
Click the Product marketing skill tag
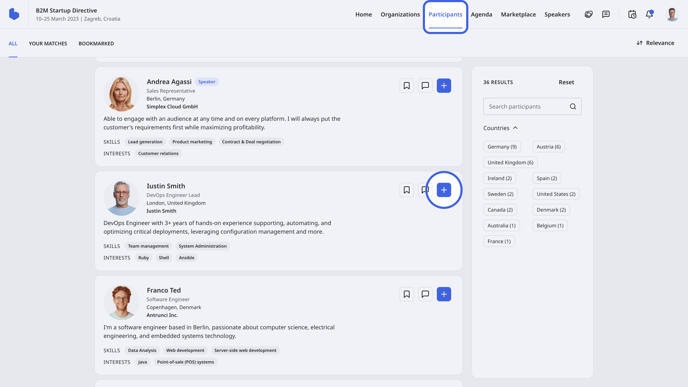pyautogui.click(x=192, y=142)
